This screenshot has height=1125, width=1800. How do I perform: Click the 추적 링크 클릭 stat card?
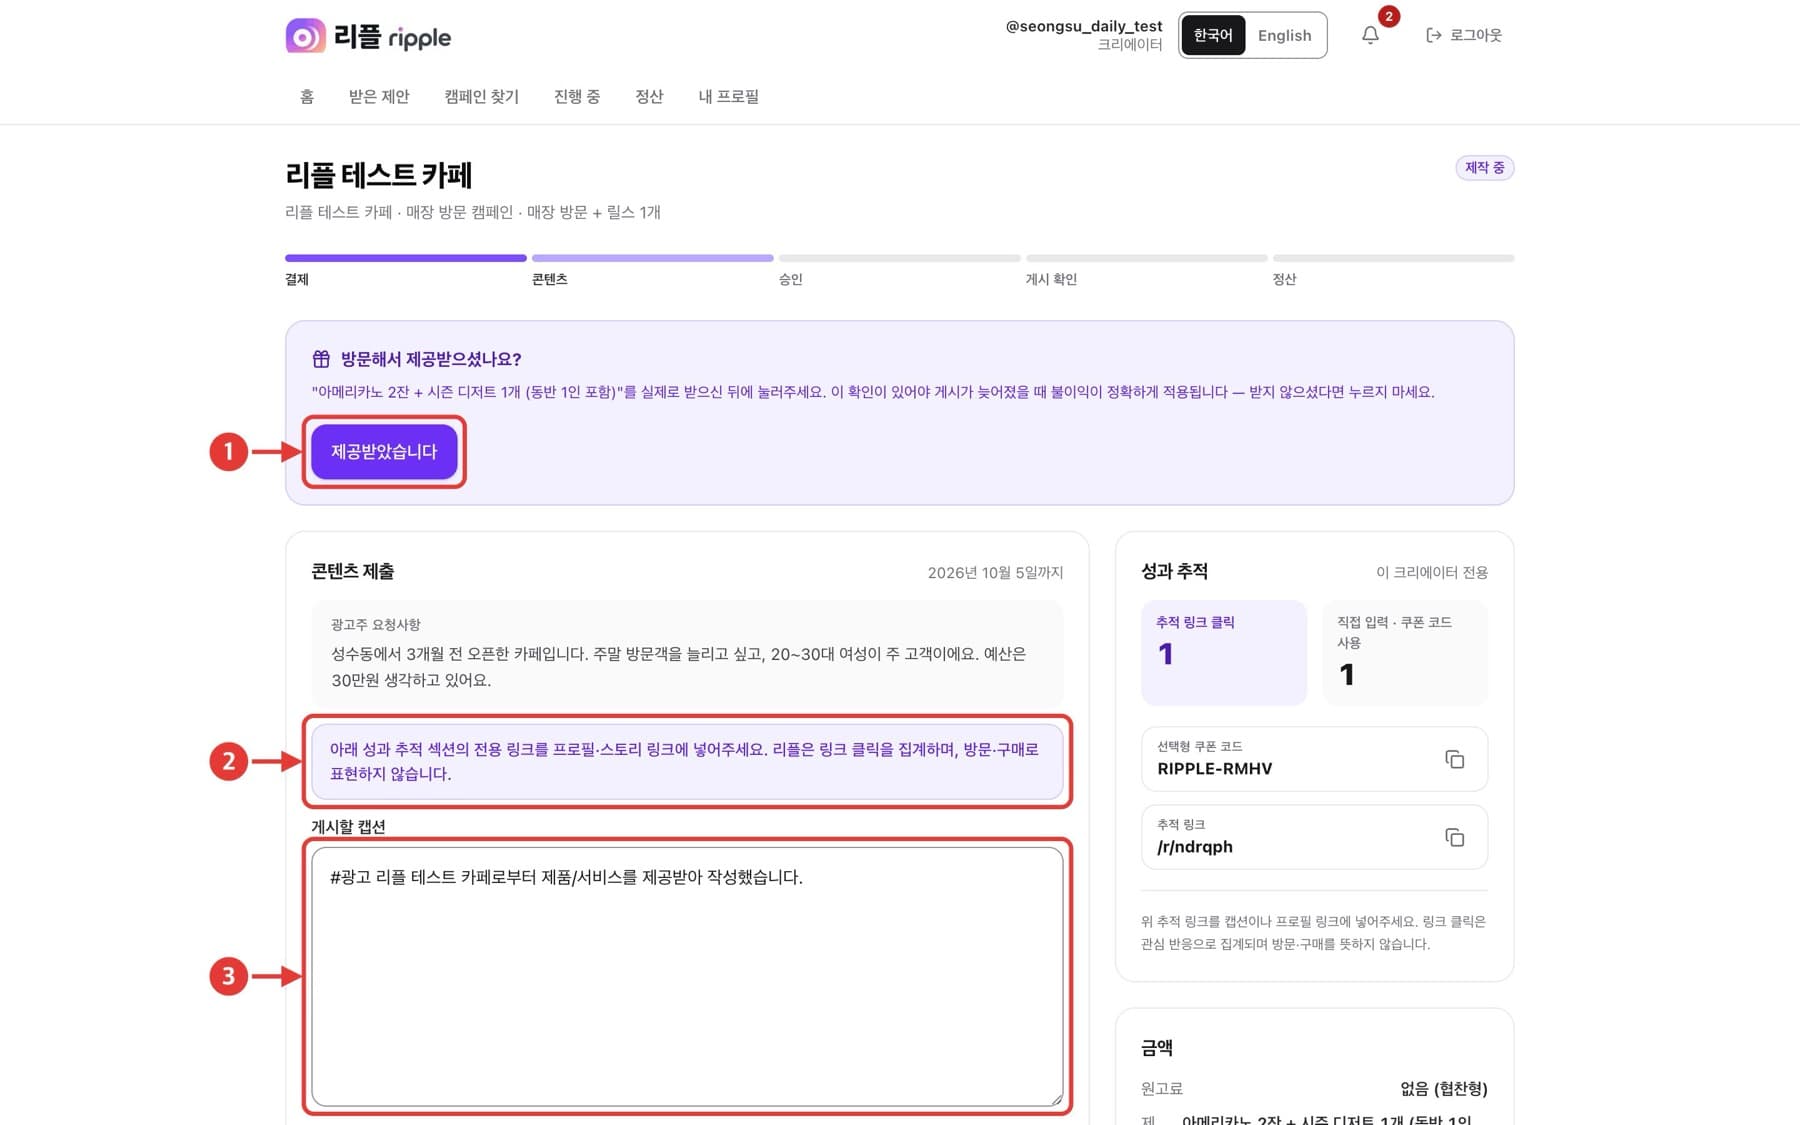click(1224, 652)
